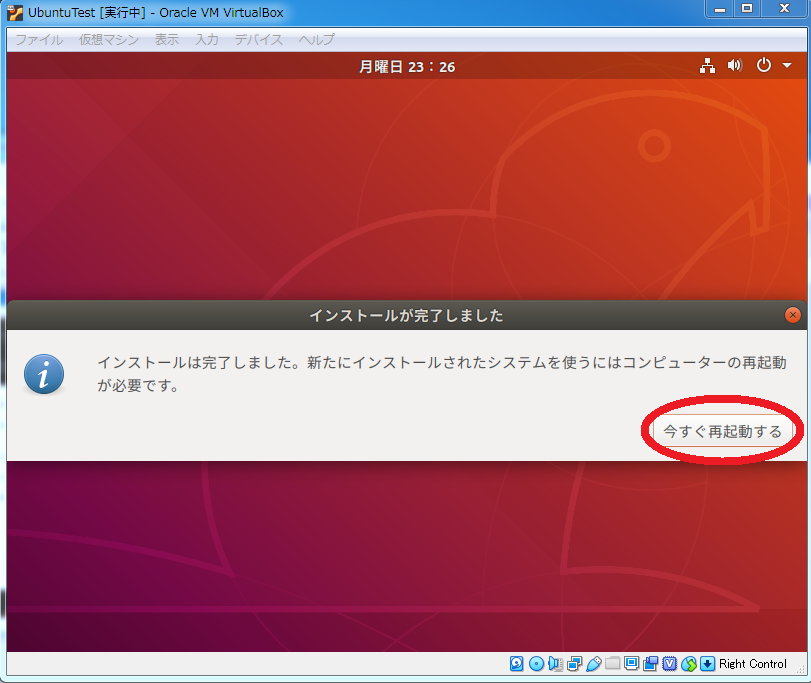Open the 入力 menu
Viewport: 811px width, 683px height.
(x=207, y=40)
